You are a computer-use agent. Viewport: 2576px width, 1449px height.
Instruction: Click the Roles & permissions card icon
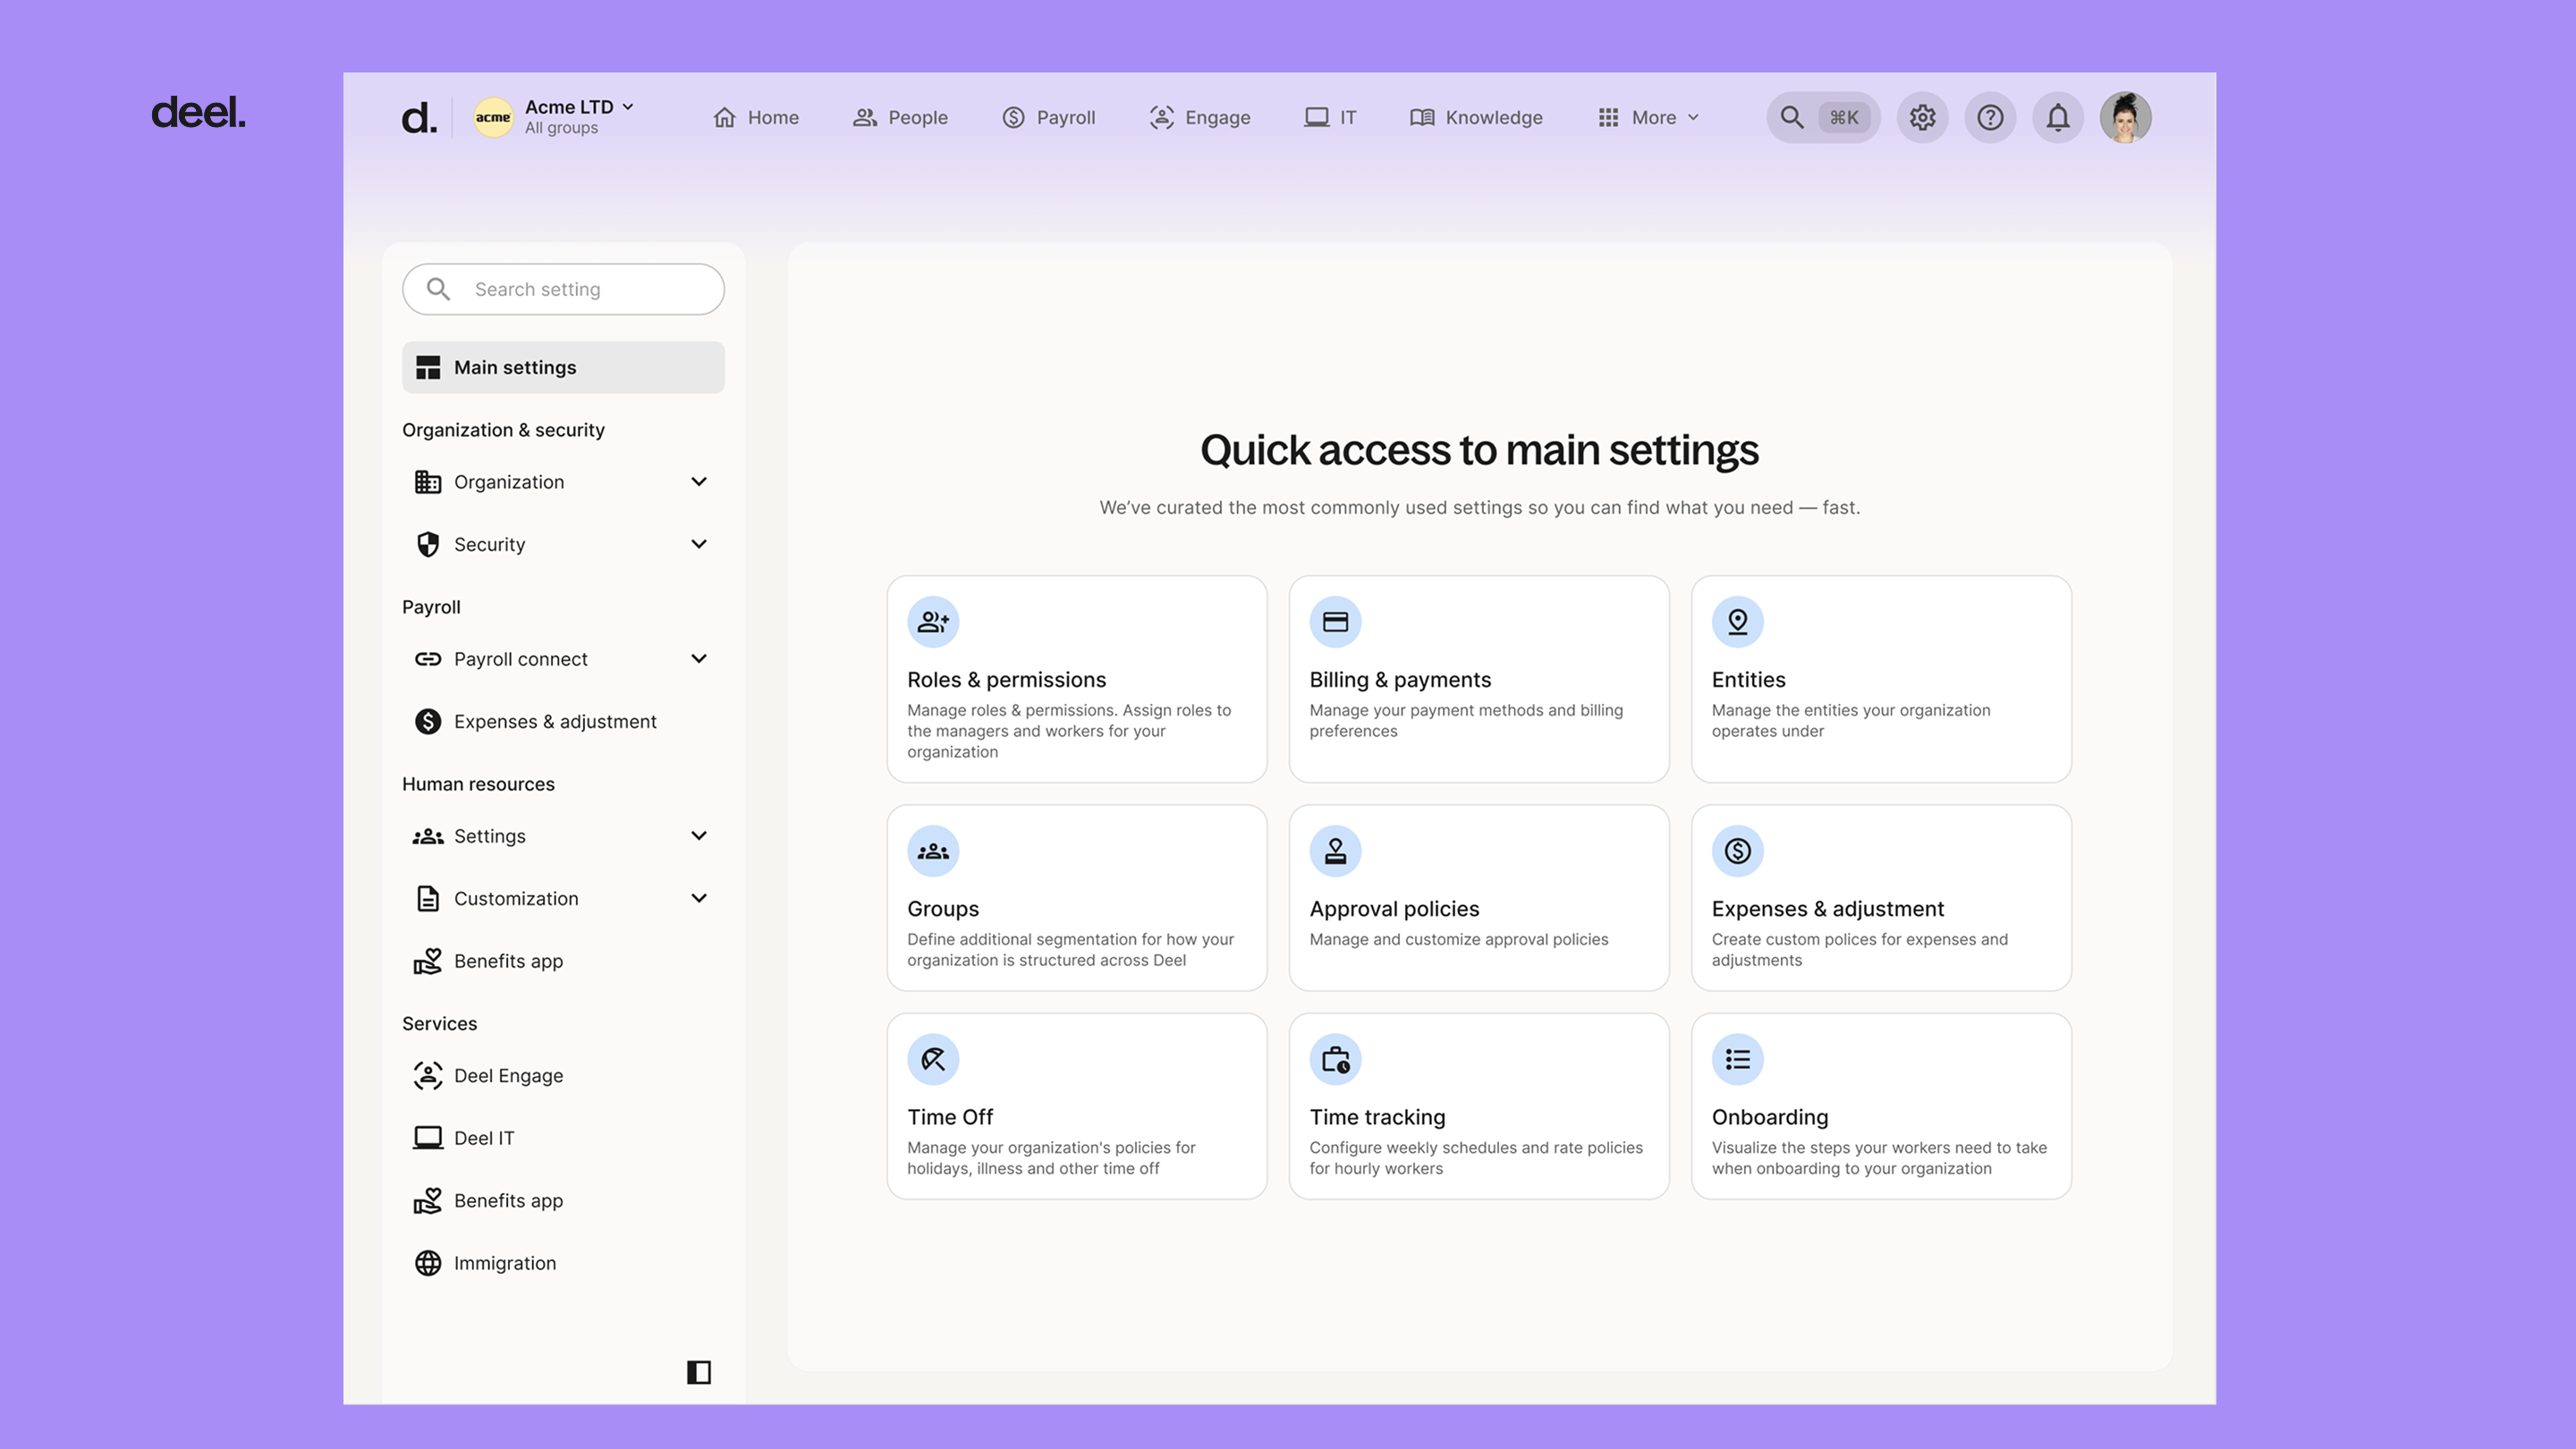coord(933,622)
